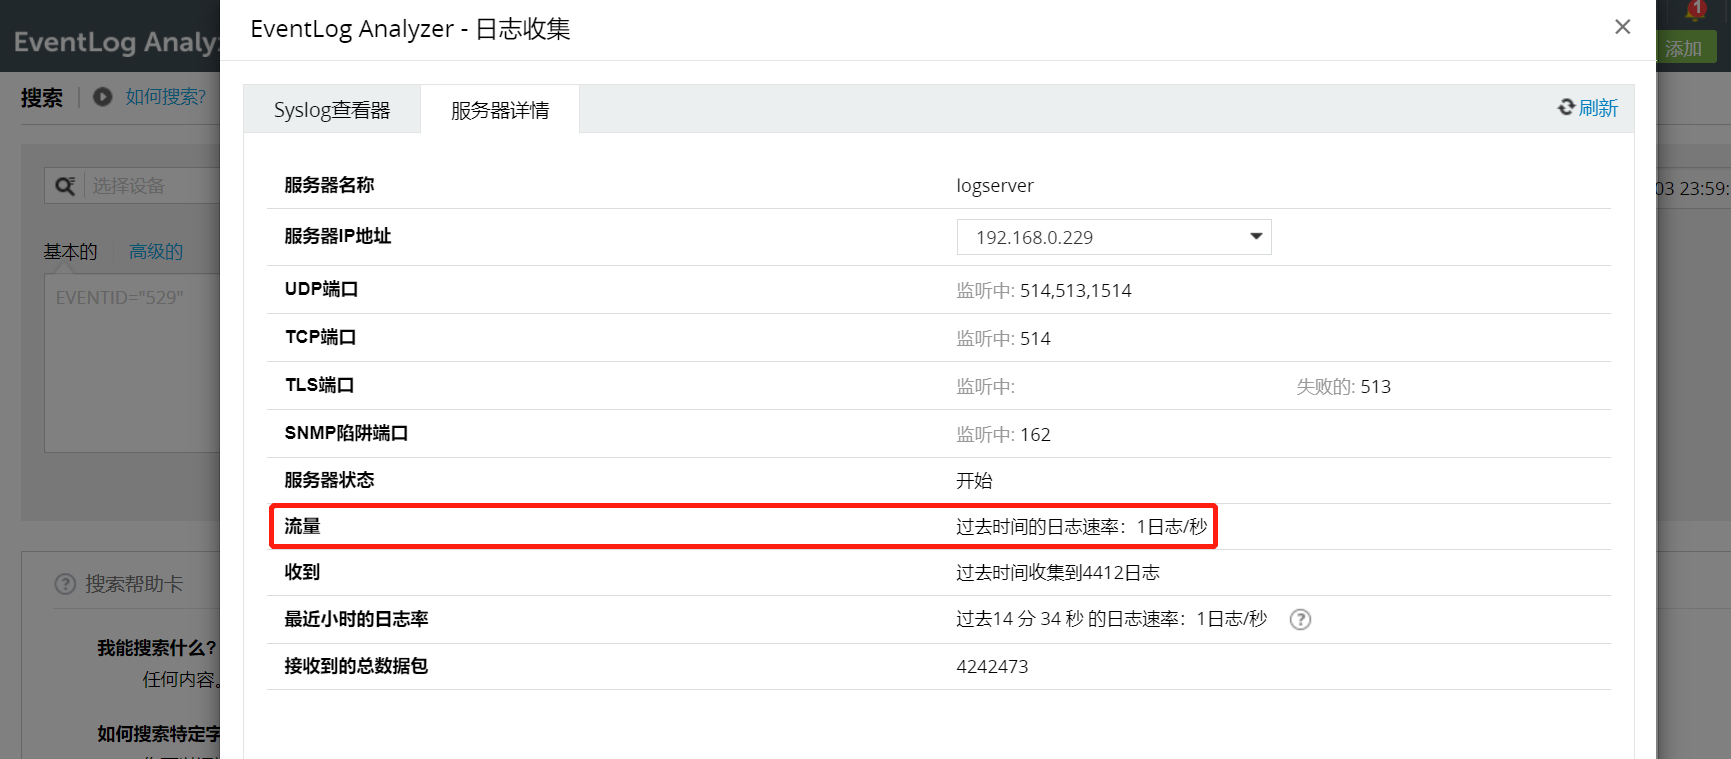Viewport: 1731px width, 759px height.
Task: Click the TCP端口 监听中: 514 value
Action: 1003,338
